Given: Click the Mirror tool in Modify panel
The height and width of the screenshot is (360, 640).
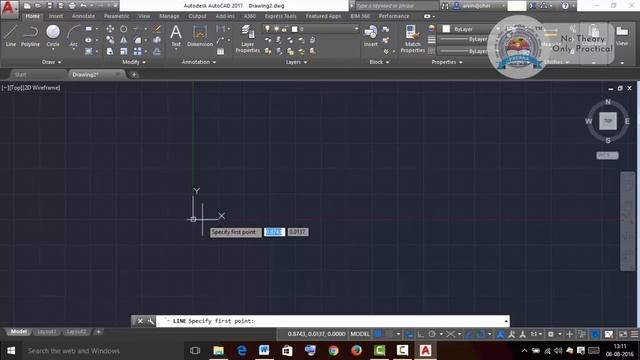Looking at the screenshot, I should pyautogui.click(x=123, y=40).
